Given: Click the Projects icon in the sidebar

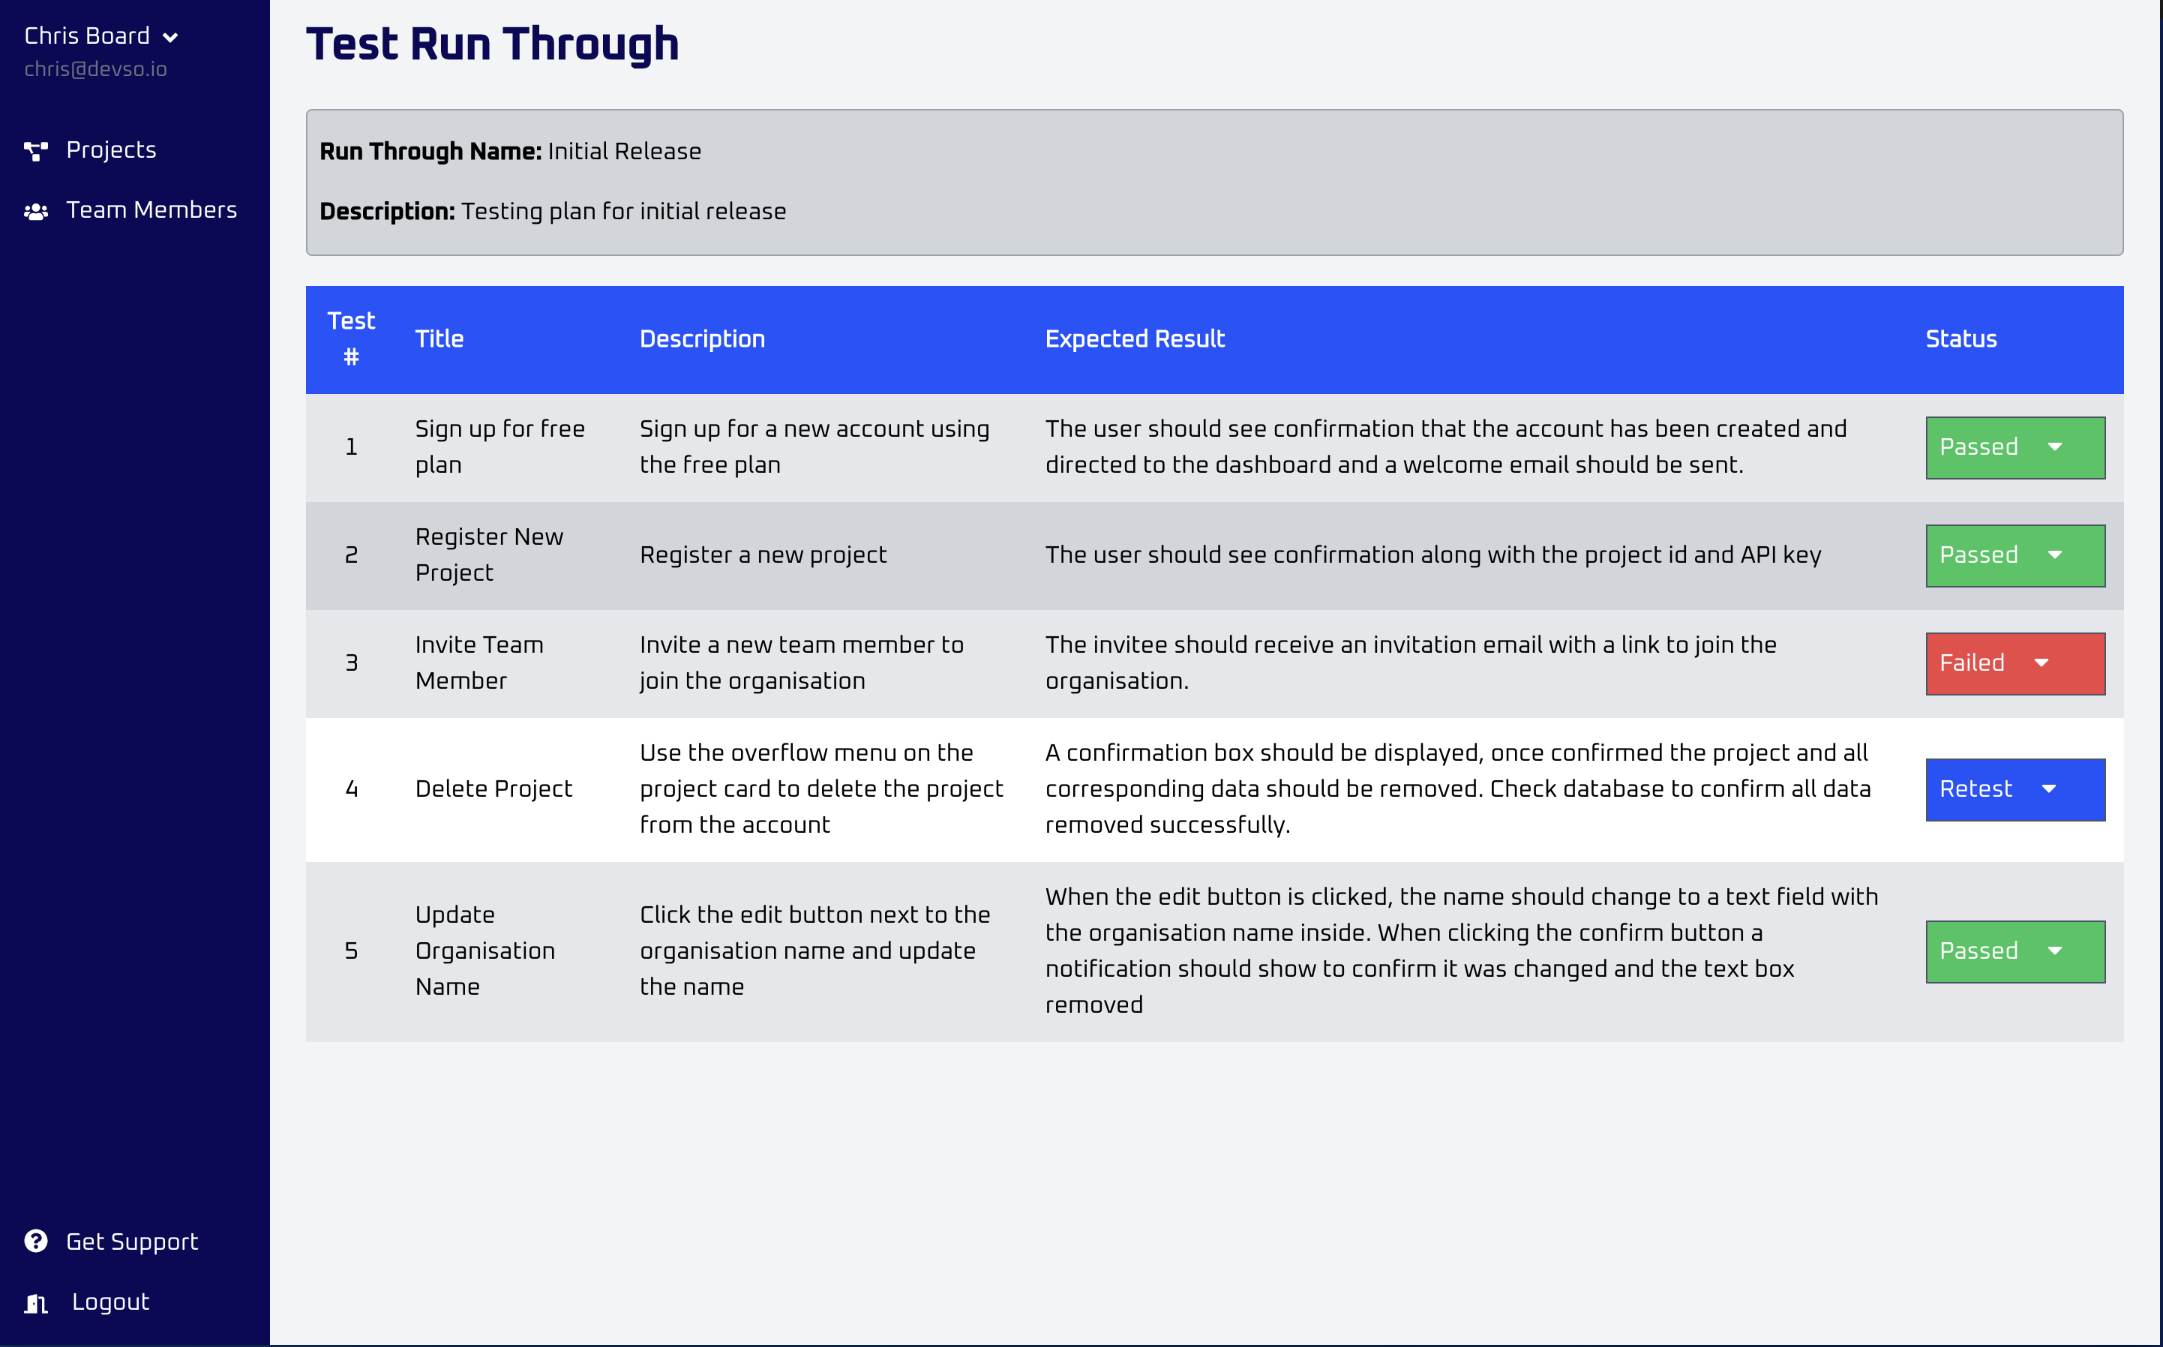Looking at the screenshot, I should (x=36, y=151).
